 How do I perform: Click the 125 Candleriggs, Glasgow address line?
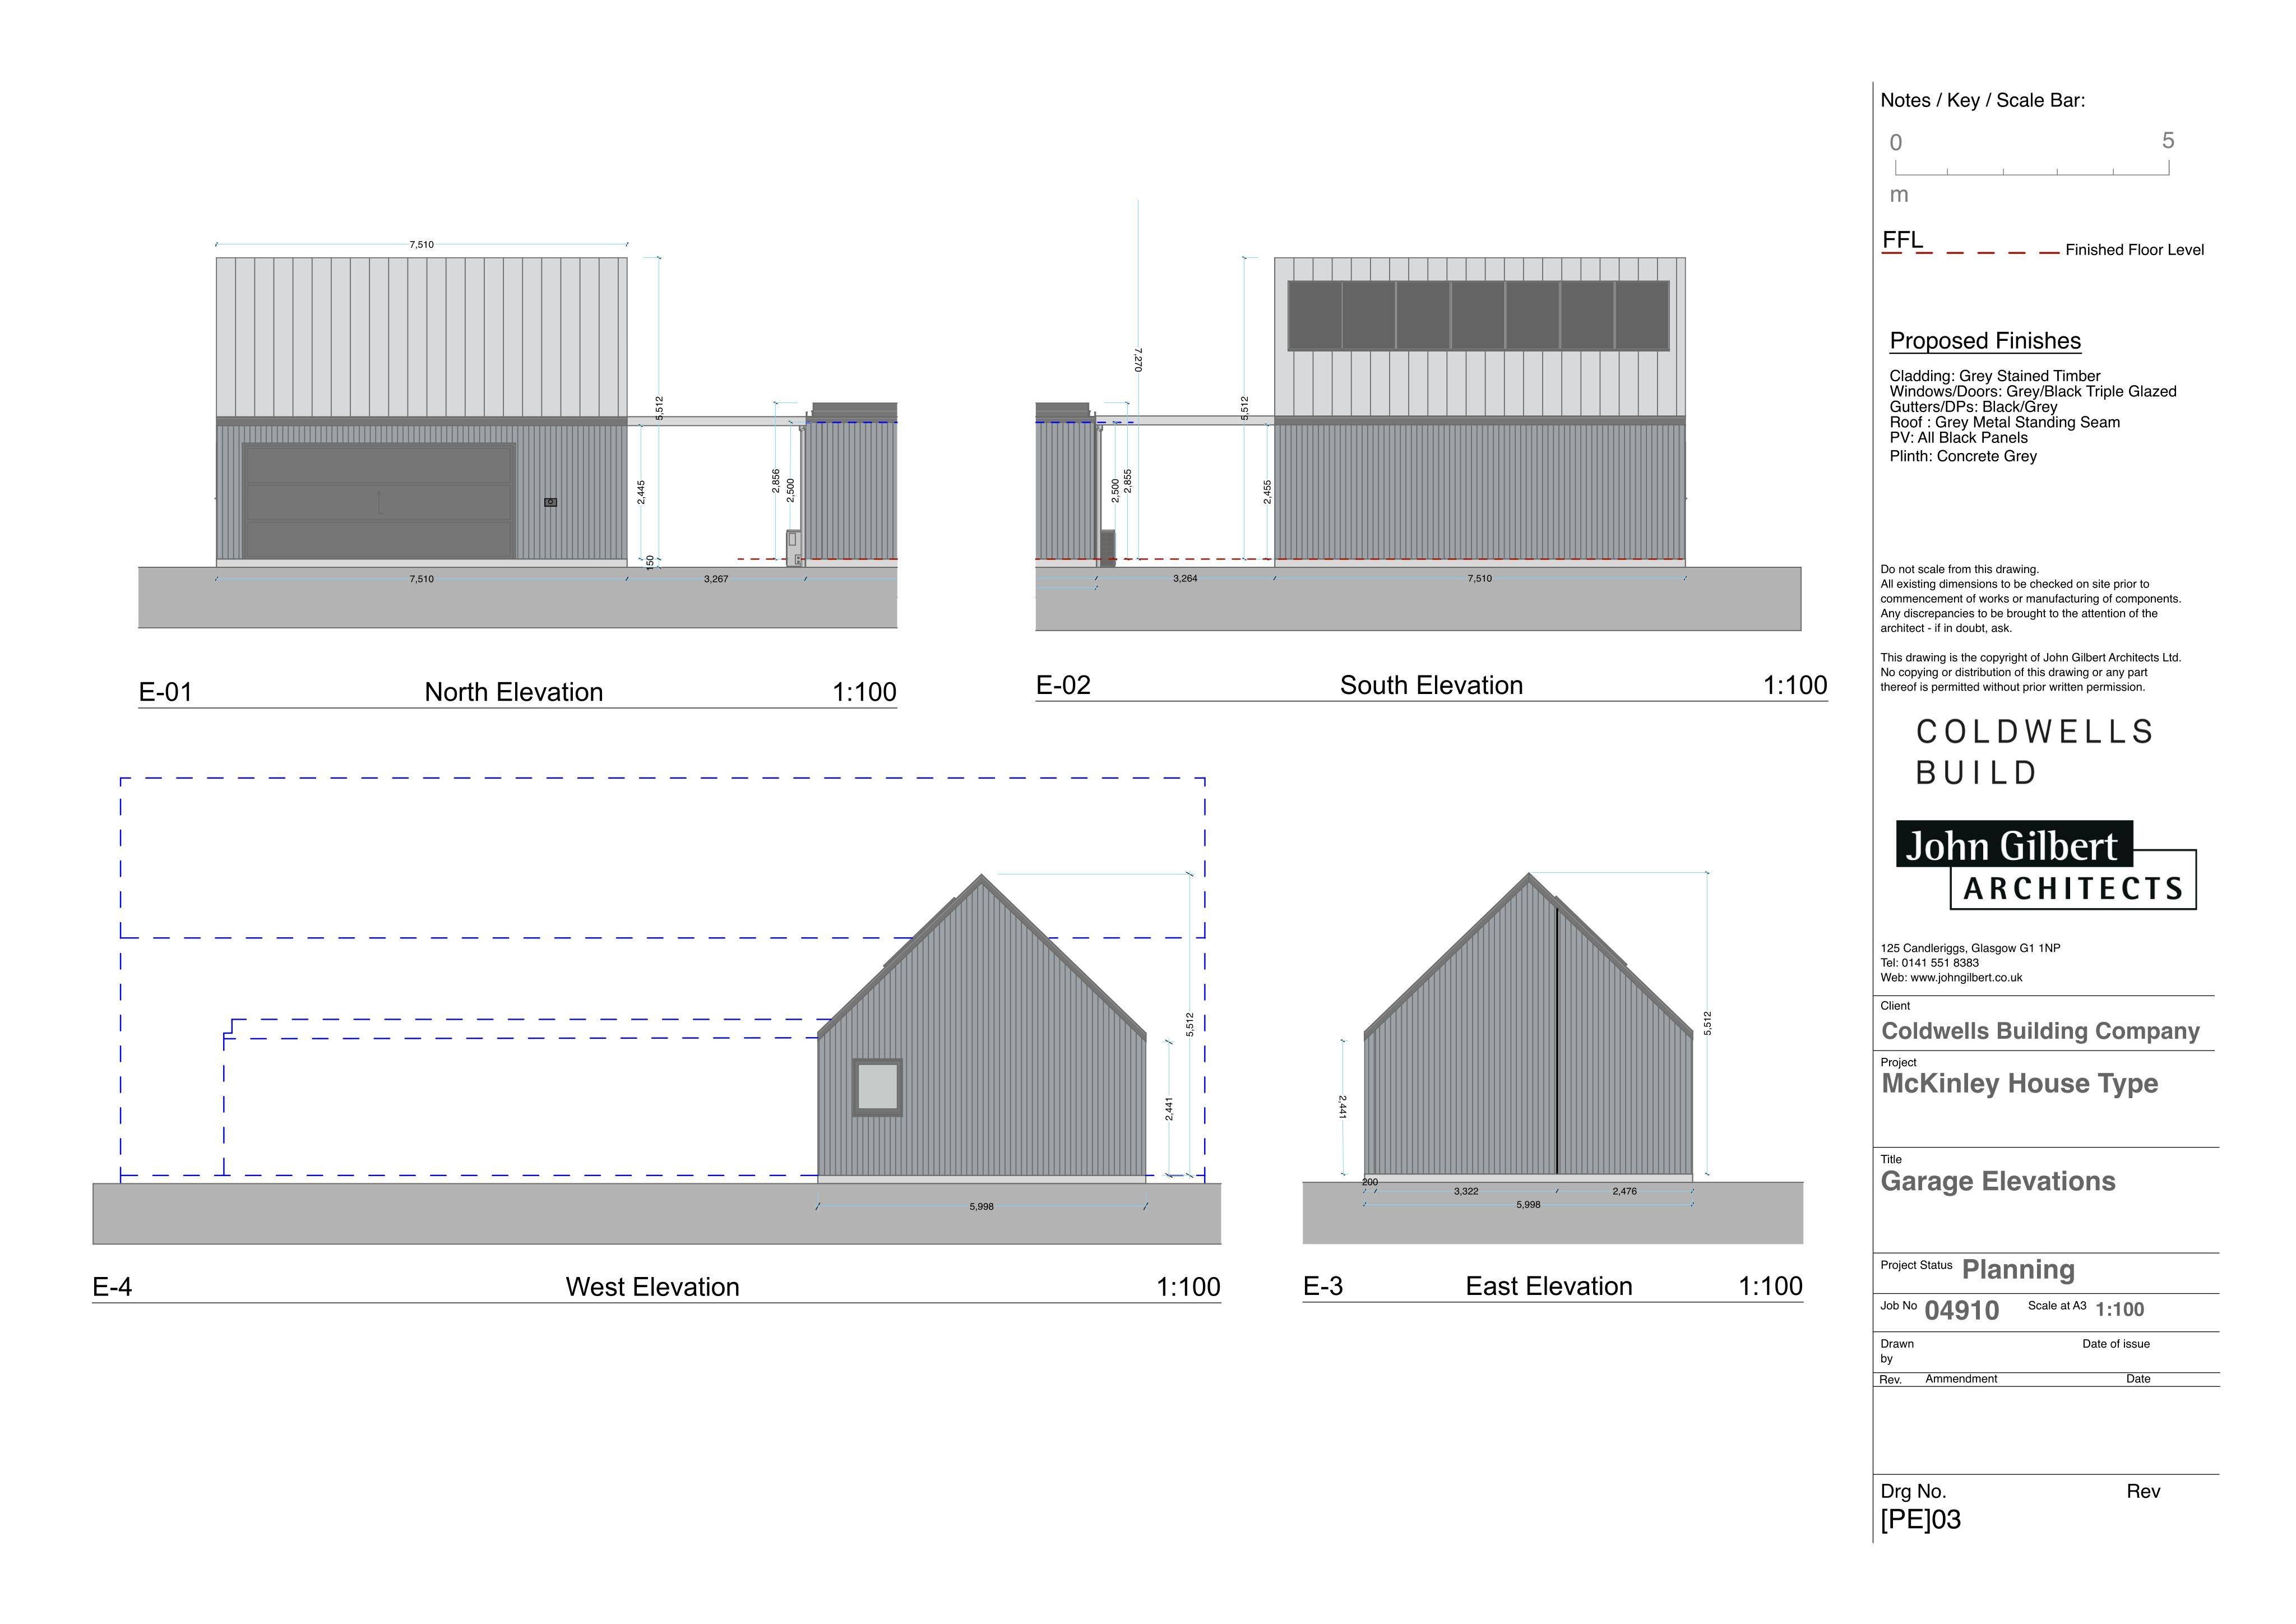click(1970, 948)
